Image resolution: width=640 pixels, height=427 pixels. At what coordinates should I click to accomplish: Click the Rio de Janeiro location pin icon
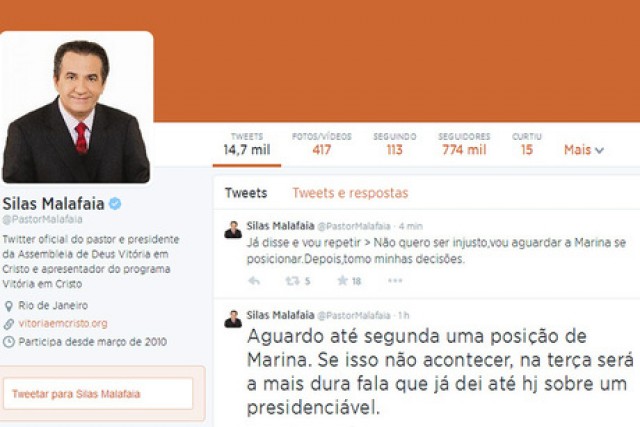coord(8,306)
